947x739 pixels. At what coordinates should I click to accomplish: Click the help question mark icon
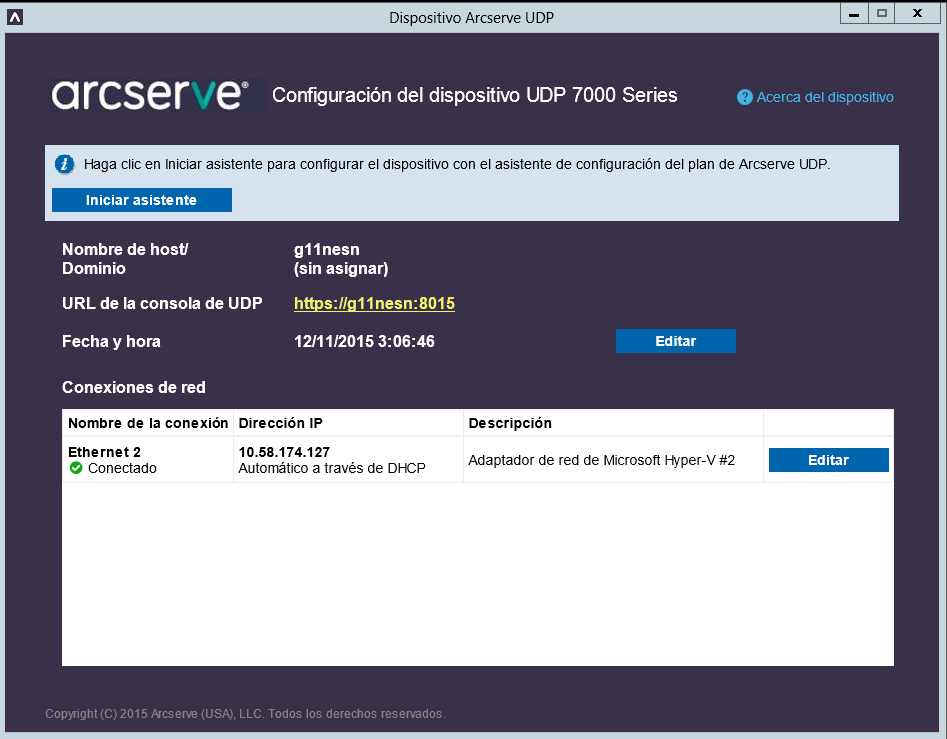point(745,97)
